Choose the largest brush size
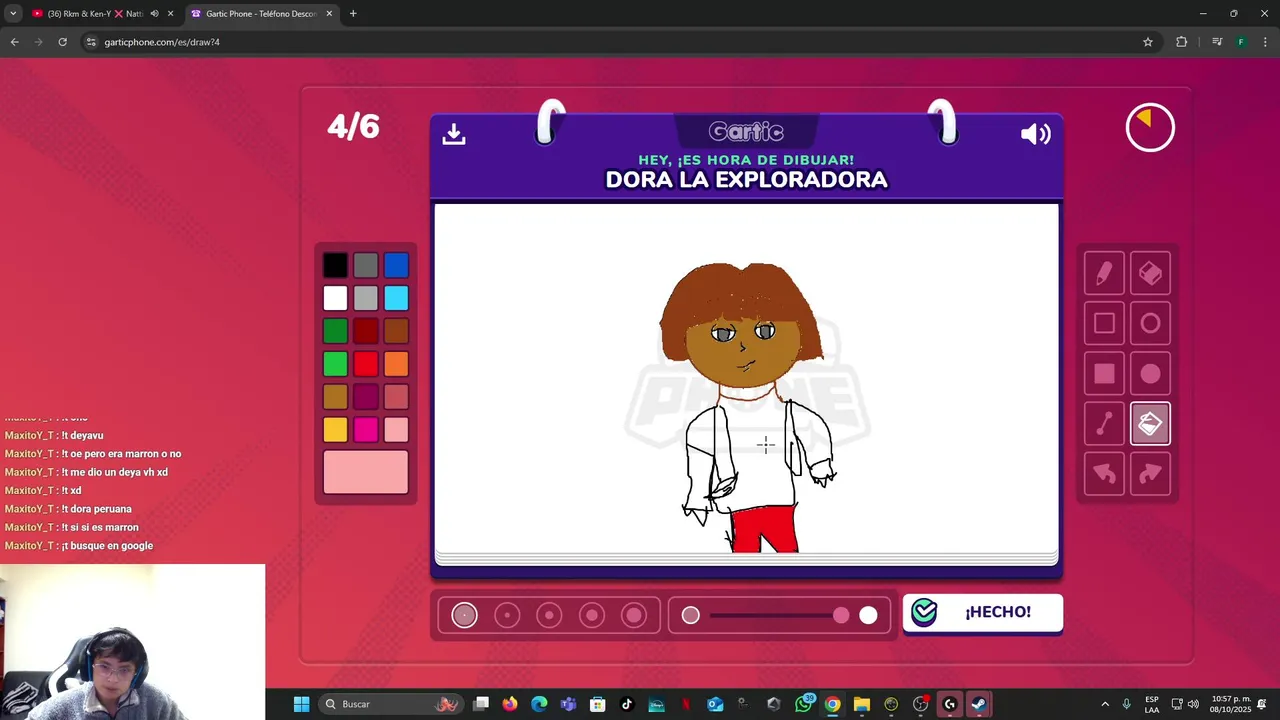 pos(634,615)
